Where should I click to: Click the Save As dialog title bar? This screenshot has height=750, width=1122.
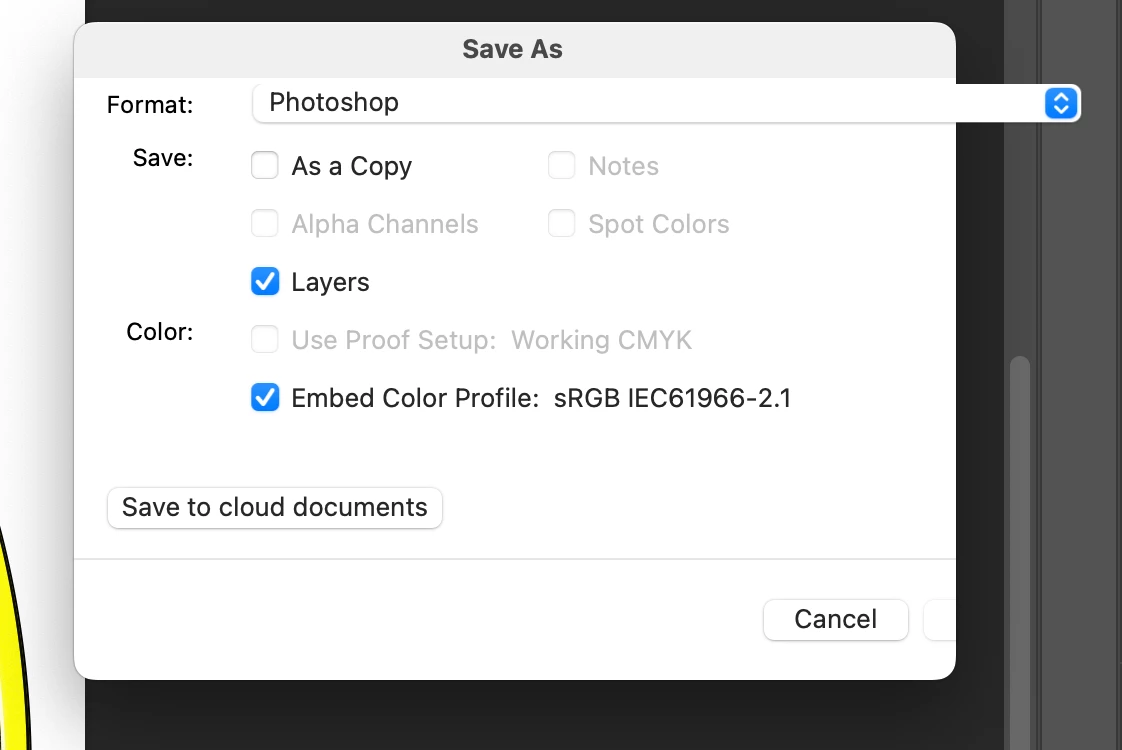pos(514,49)
